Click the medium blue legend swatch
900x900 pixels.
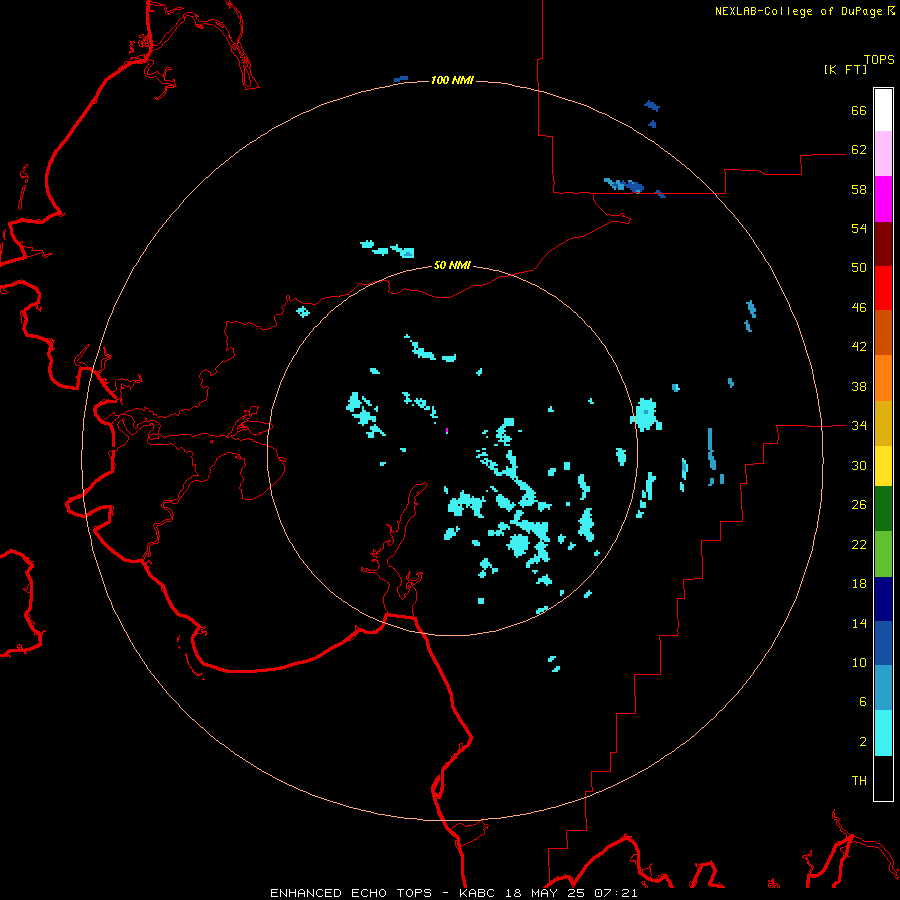point(883,643)
